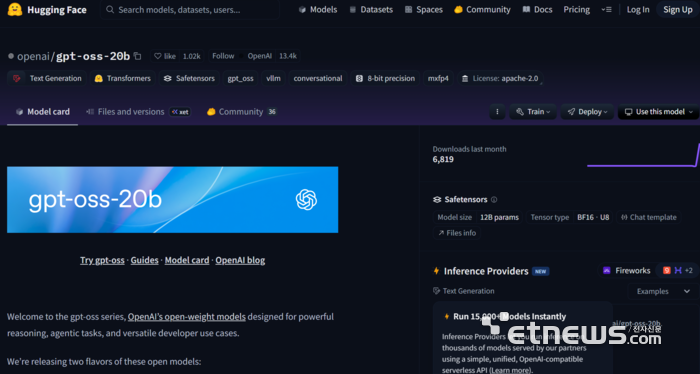Switch to the Files and versions tab

125,112
